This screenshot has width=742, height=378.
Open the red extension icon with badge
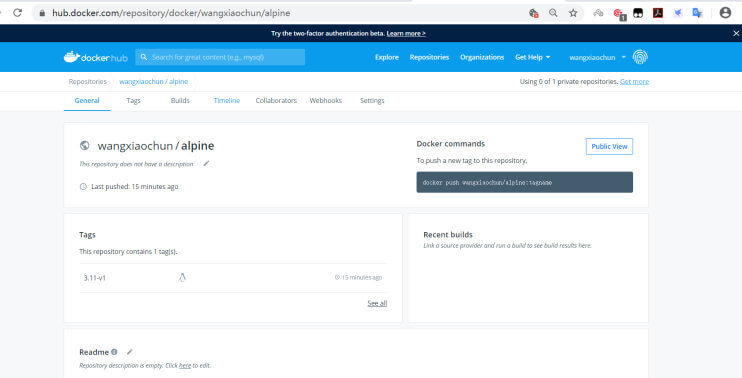[619, 14]
